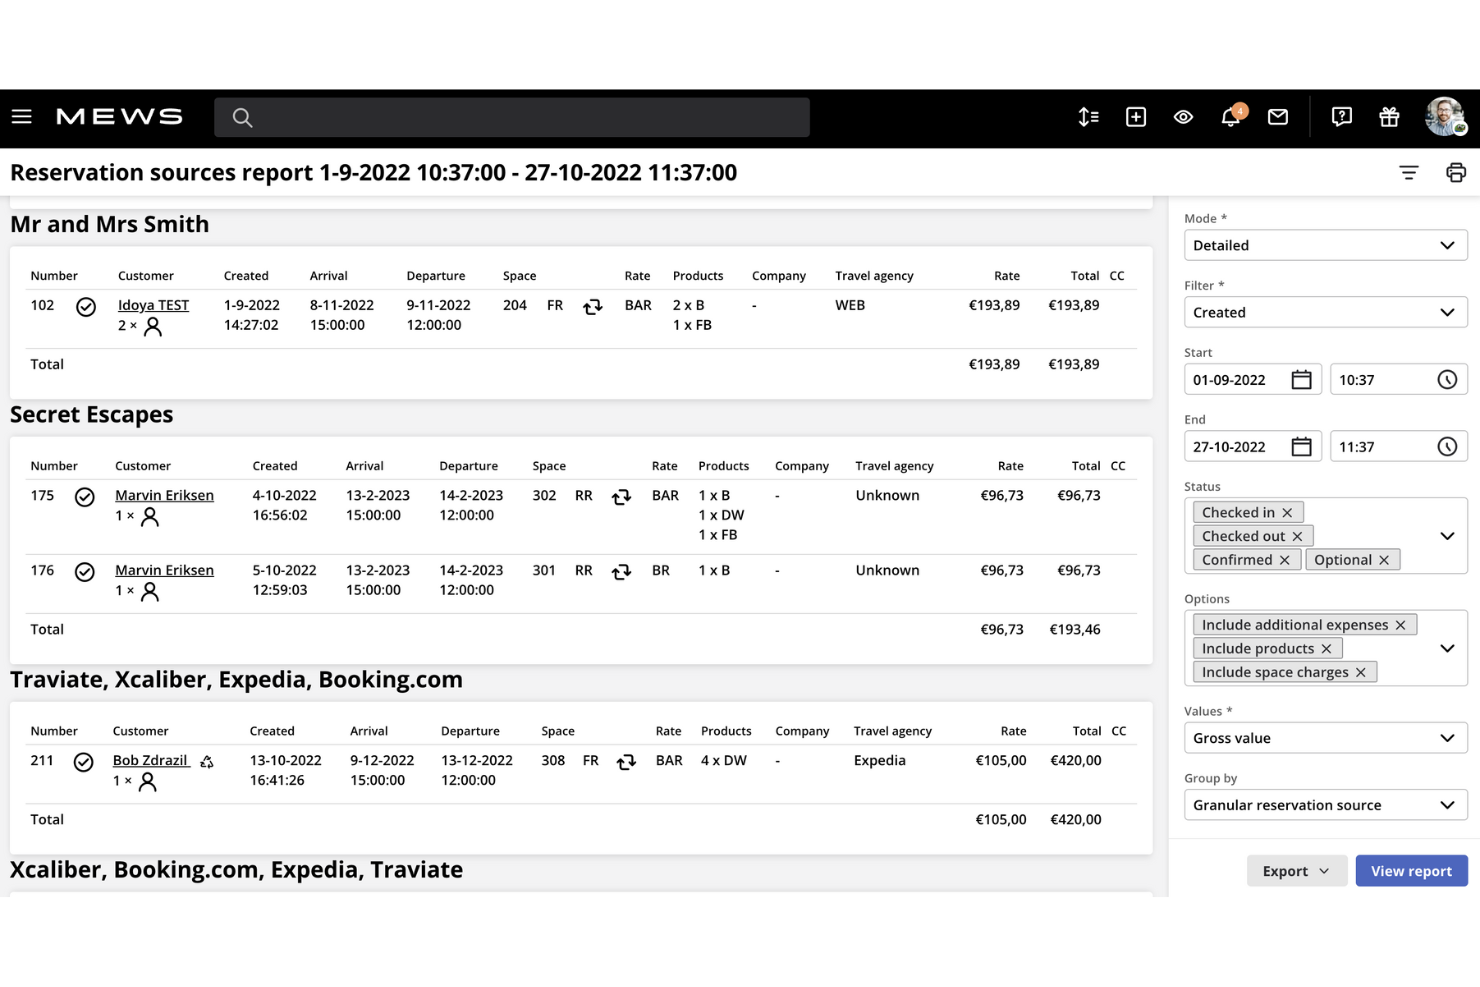Remove the Confirmed status tag
This screenshot has width=1480, height=987.
point(1285,560)
